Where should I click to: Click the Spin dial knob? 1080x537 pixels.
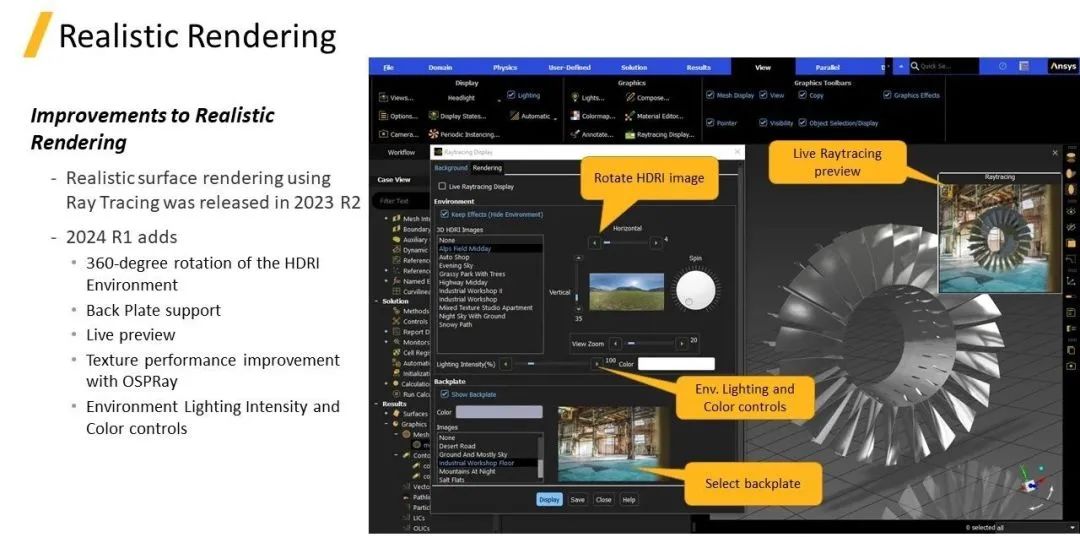[x=694, y=292]
